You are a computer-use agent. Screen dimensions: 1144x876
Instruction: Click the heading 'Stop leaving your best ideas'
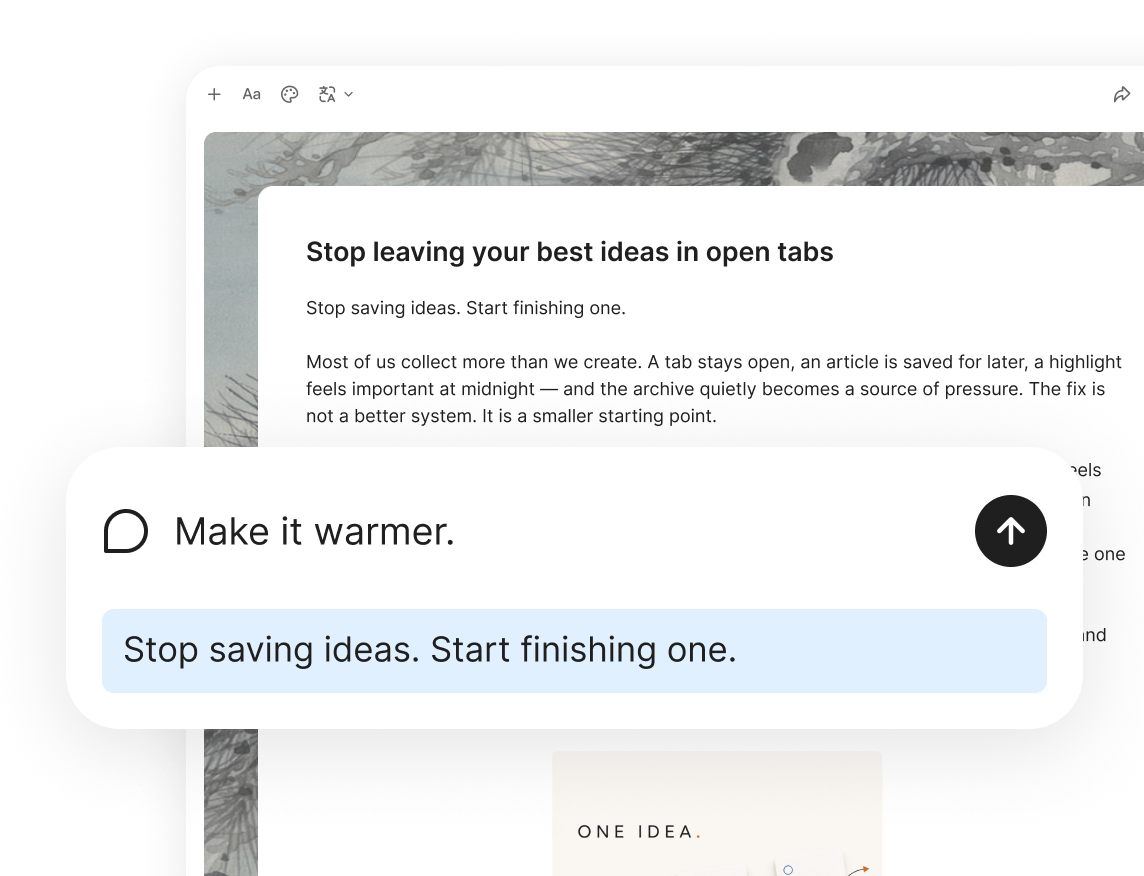coord(569,252)
